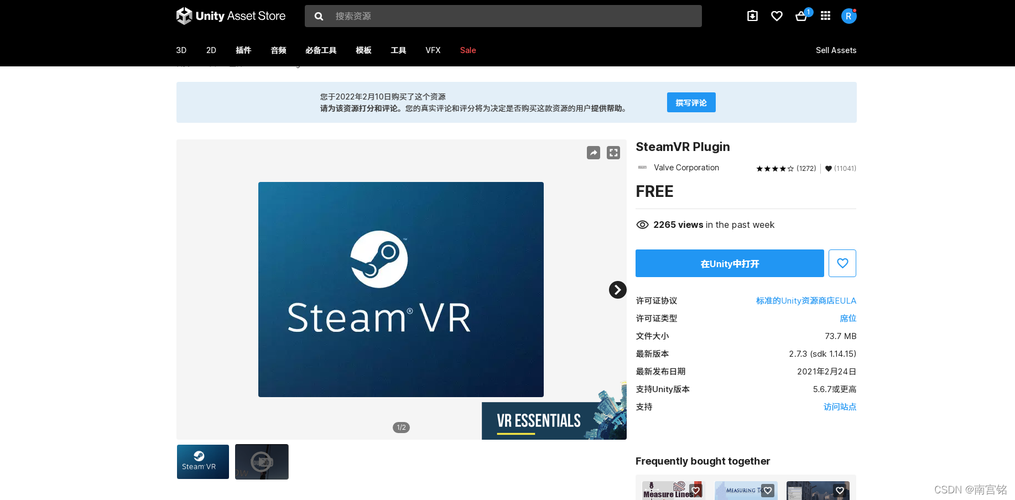Open the header wishlist heart icon
This screenshot has height=500, width=1015.
(777, 16)
